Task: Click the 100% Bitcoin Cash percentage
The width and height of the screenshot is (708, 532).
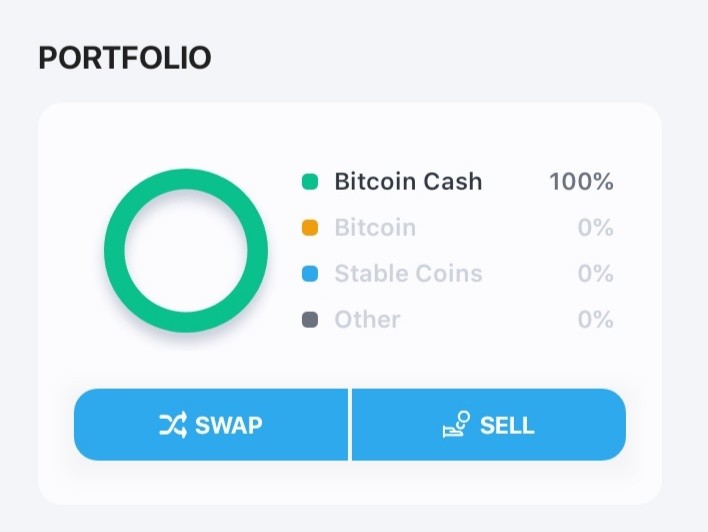Action: tap(582, 182)
